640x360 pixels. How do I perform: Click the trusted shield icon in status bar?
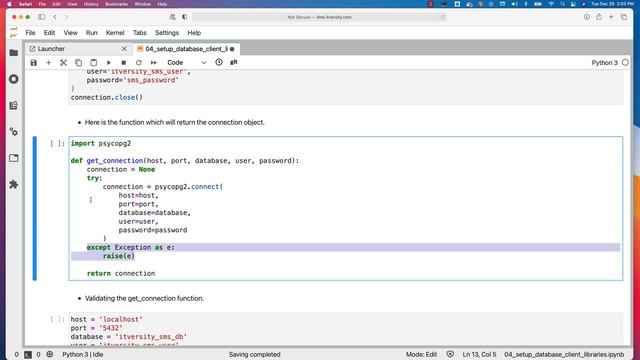coord(450,354)
